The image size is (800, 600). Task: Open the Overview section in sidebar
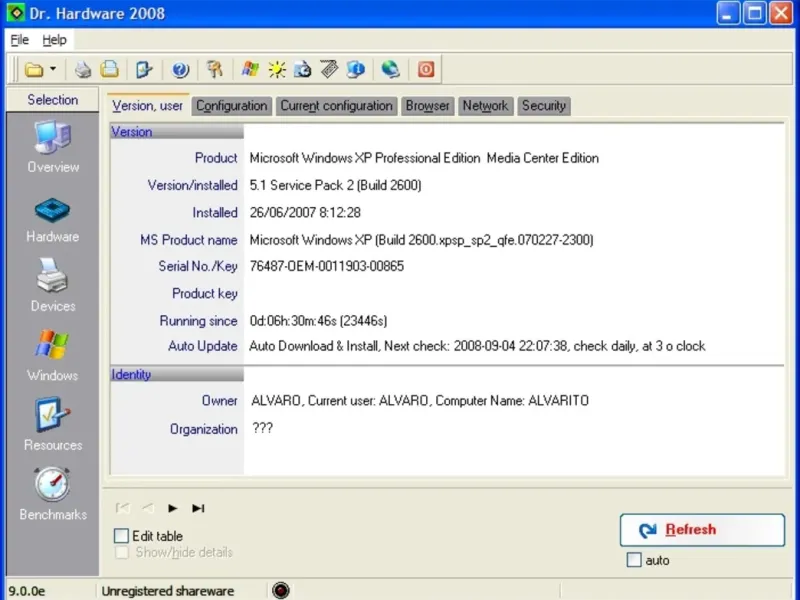click(53, 147)
